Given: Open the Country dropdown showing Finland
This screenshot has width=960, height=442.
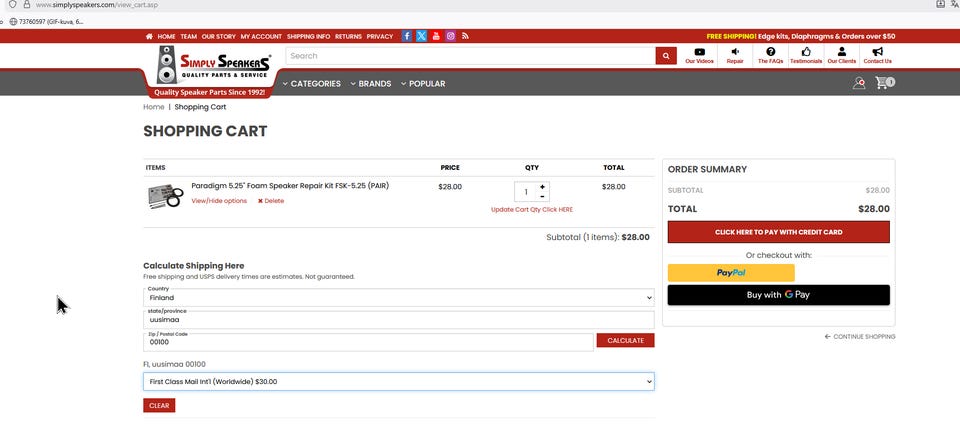Looking at the screenshot, I should [399, 298].
